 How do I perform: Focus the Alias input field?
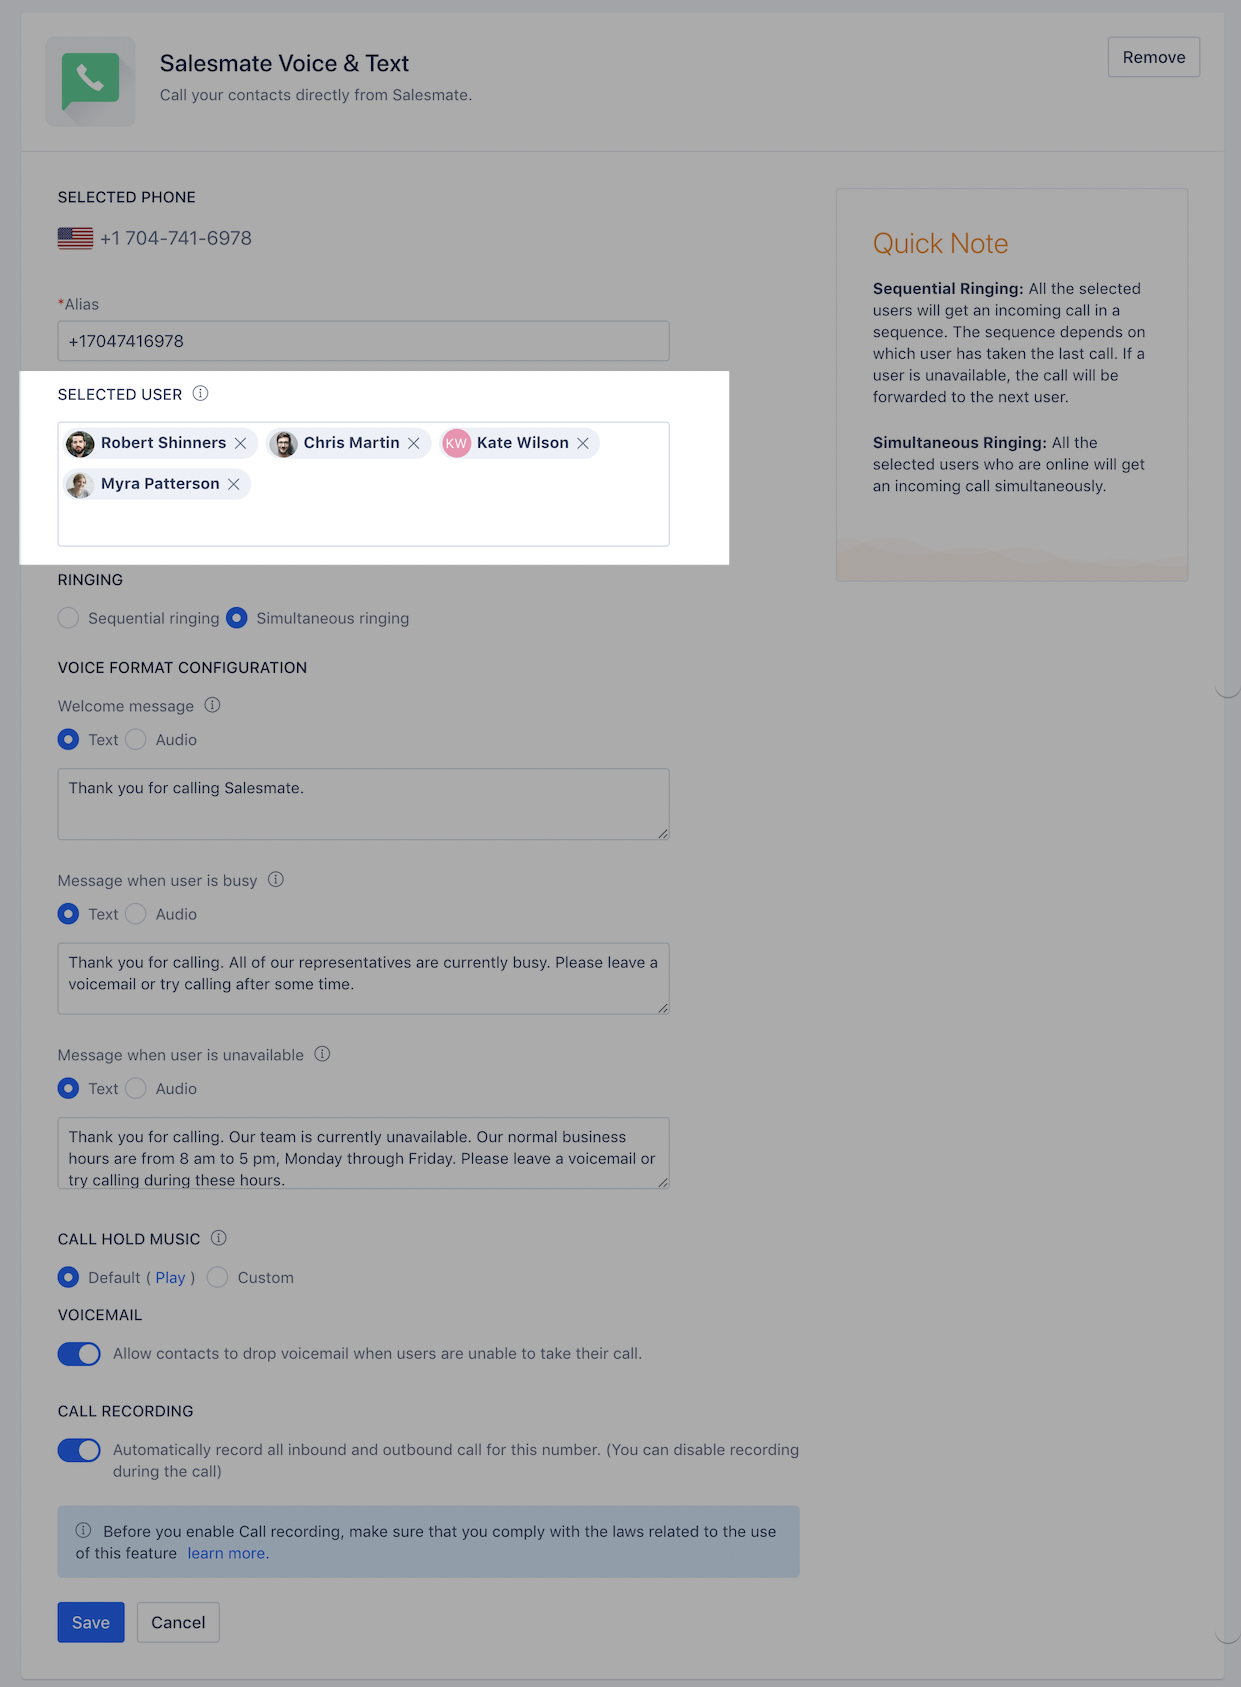pos(363,341)
